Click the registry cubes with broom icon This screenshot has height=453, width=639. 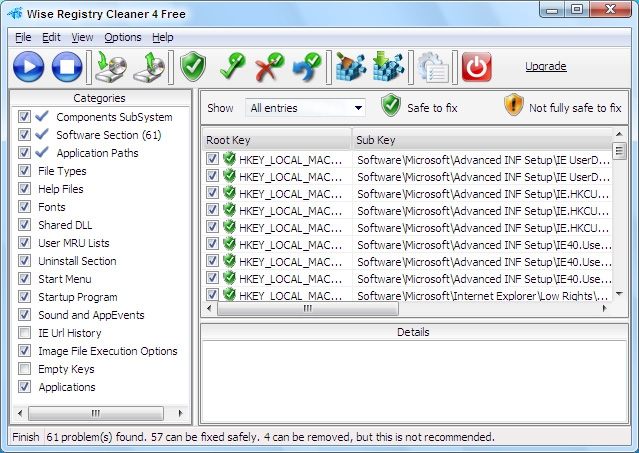tap(351, 66)
